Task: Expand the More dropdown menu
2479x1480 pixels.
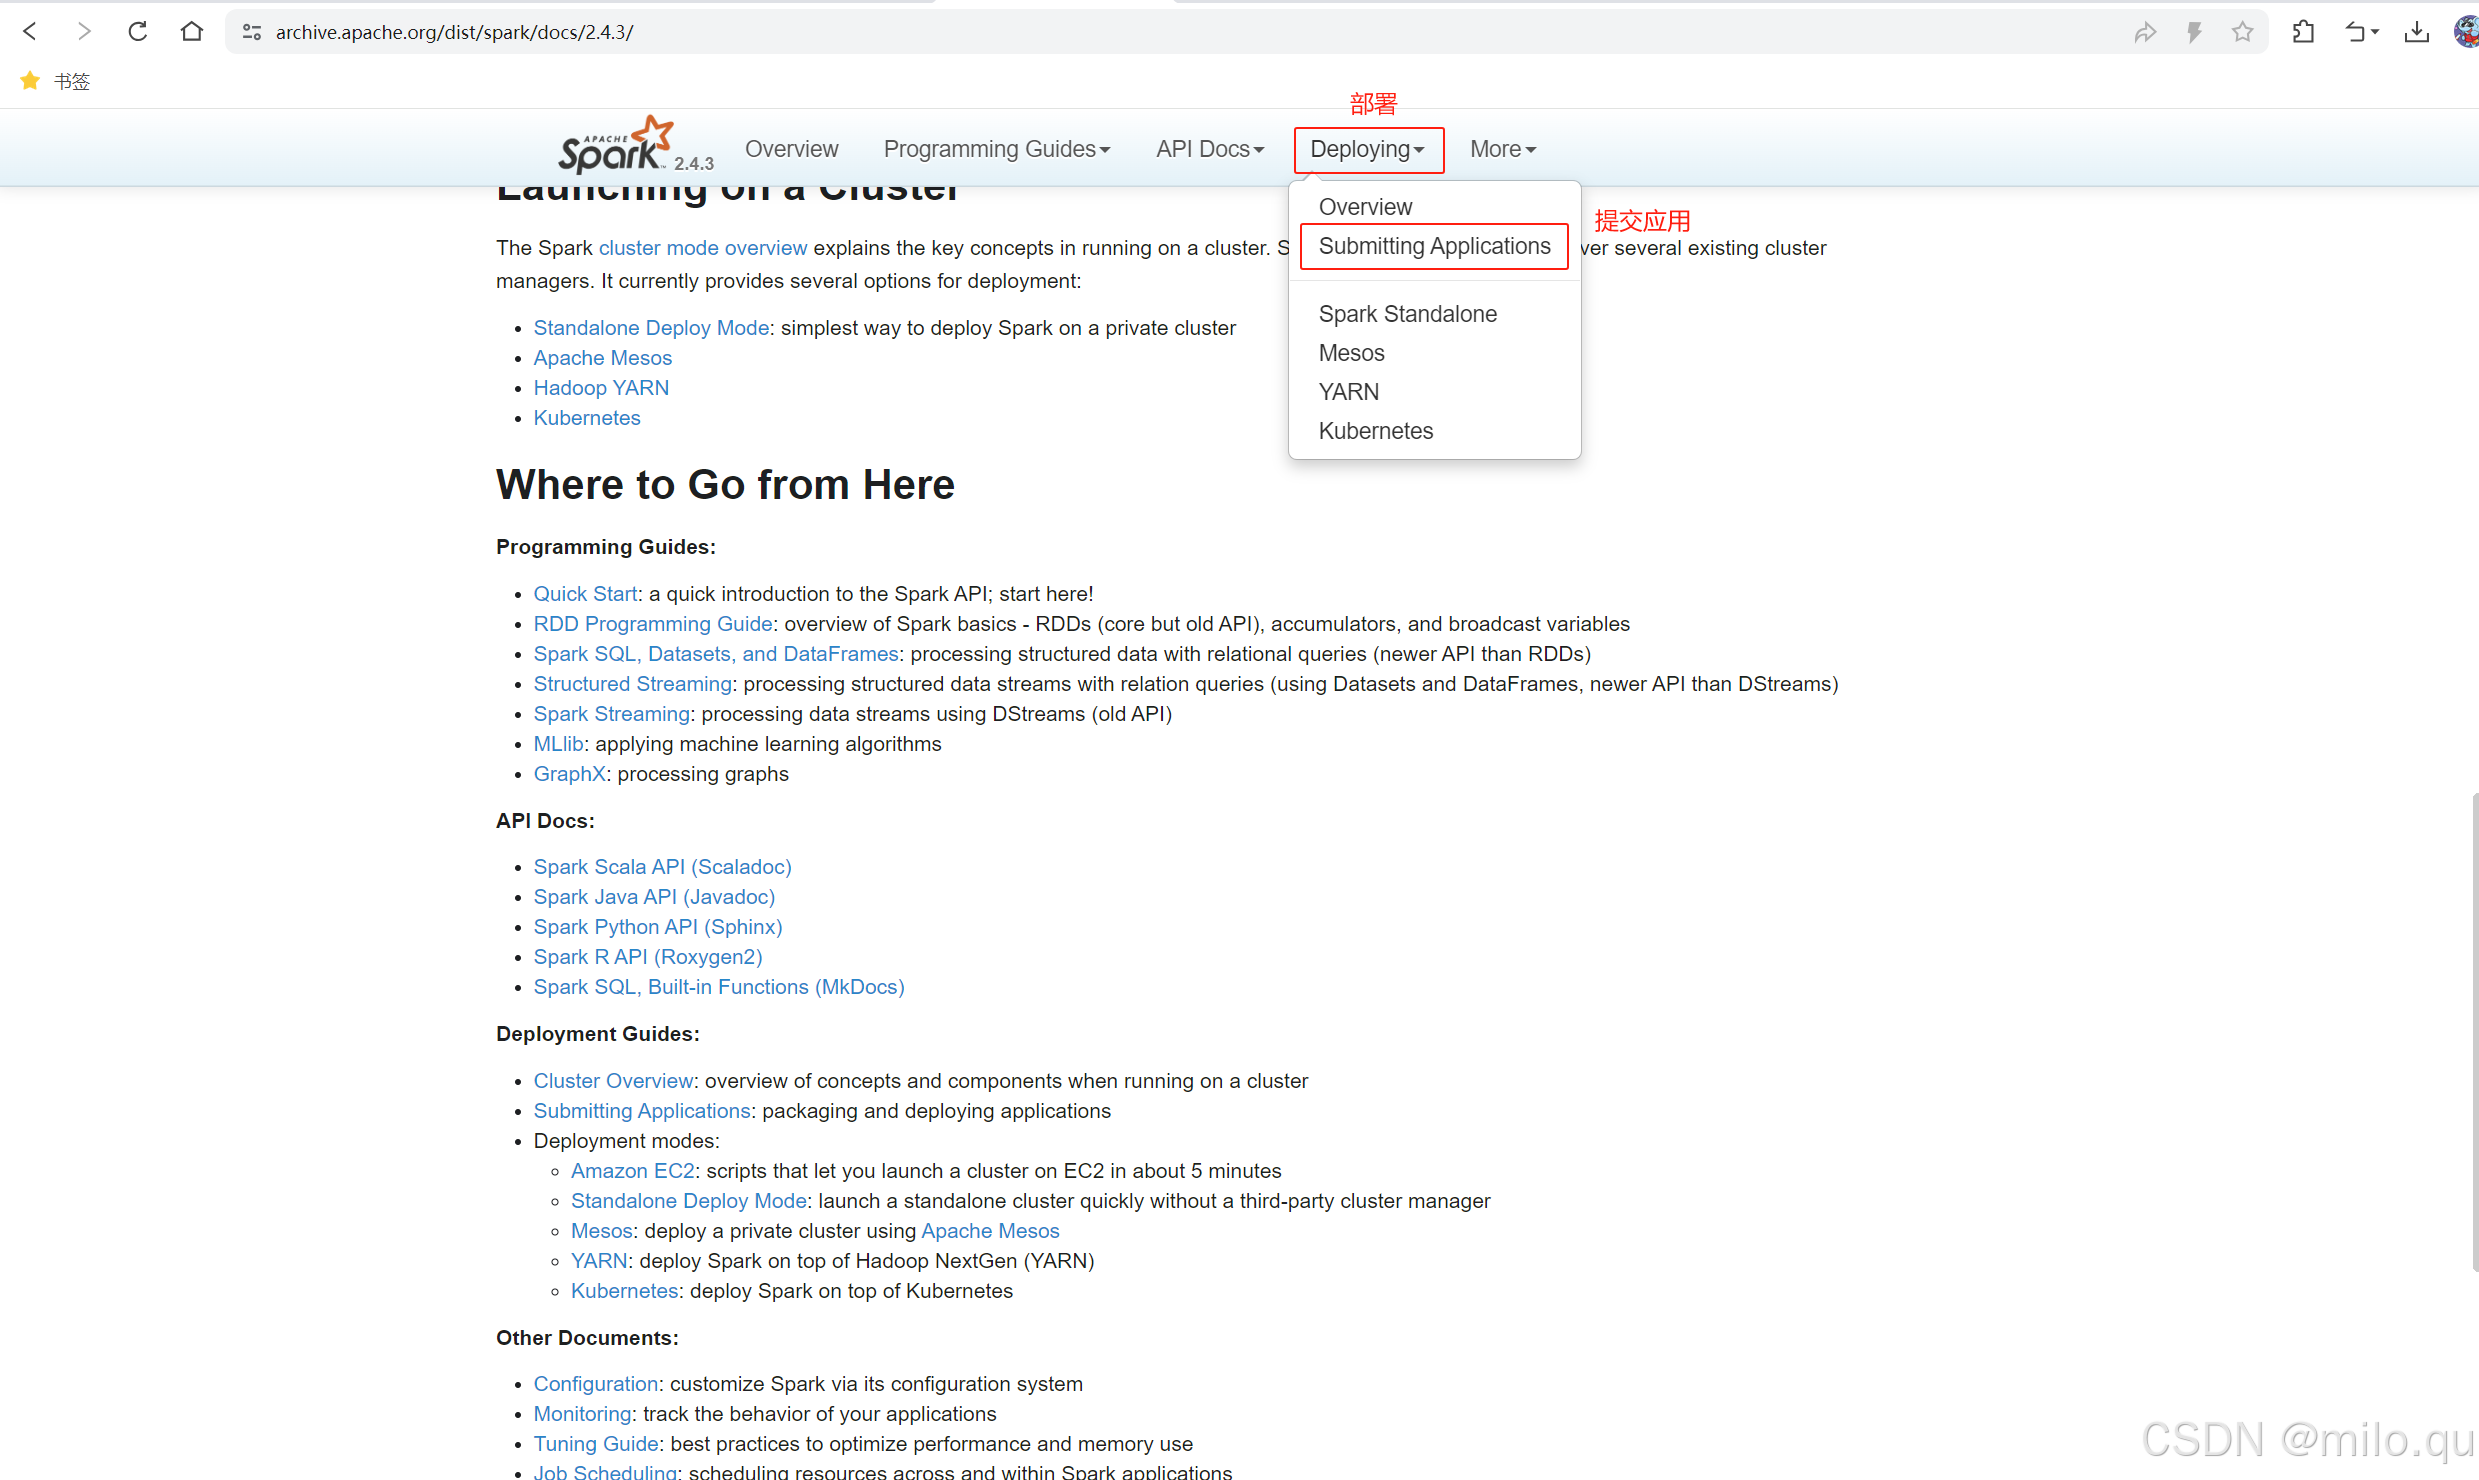Action: pyautogui.click(x=1501, y=149)
